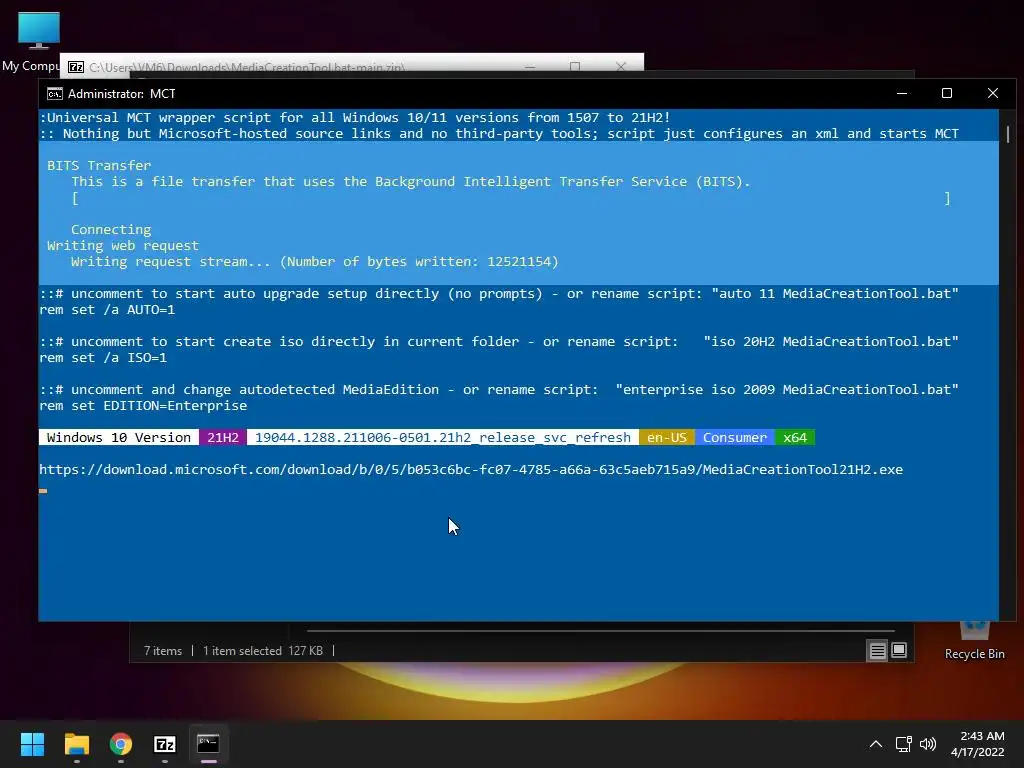The height and width of the screenshot is (768, 1024).
Task: Click the 'Connecting' status text
Action: [x=111, y=230]
